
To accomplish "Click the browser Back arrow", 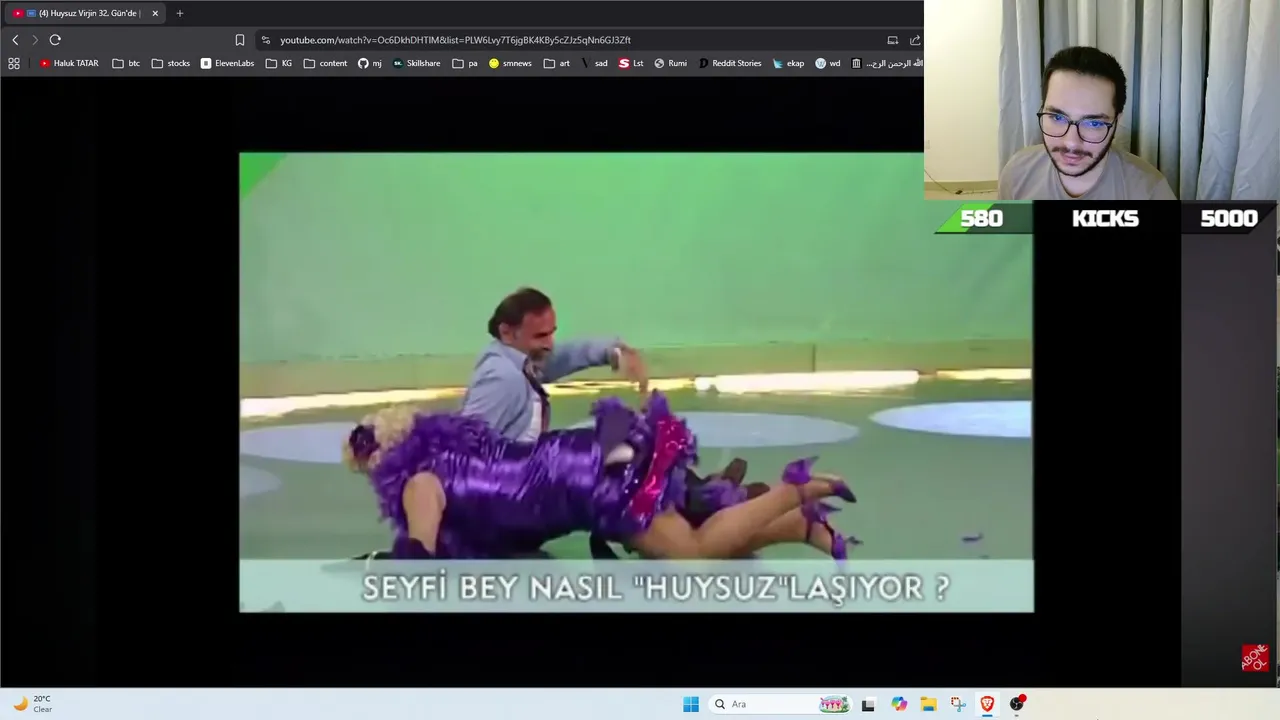I will tap(15, 40).
